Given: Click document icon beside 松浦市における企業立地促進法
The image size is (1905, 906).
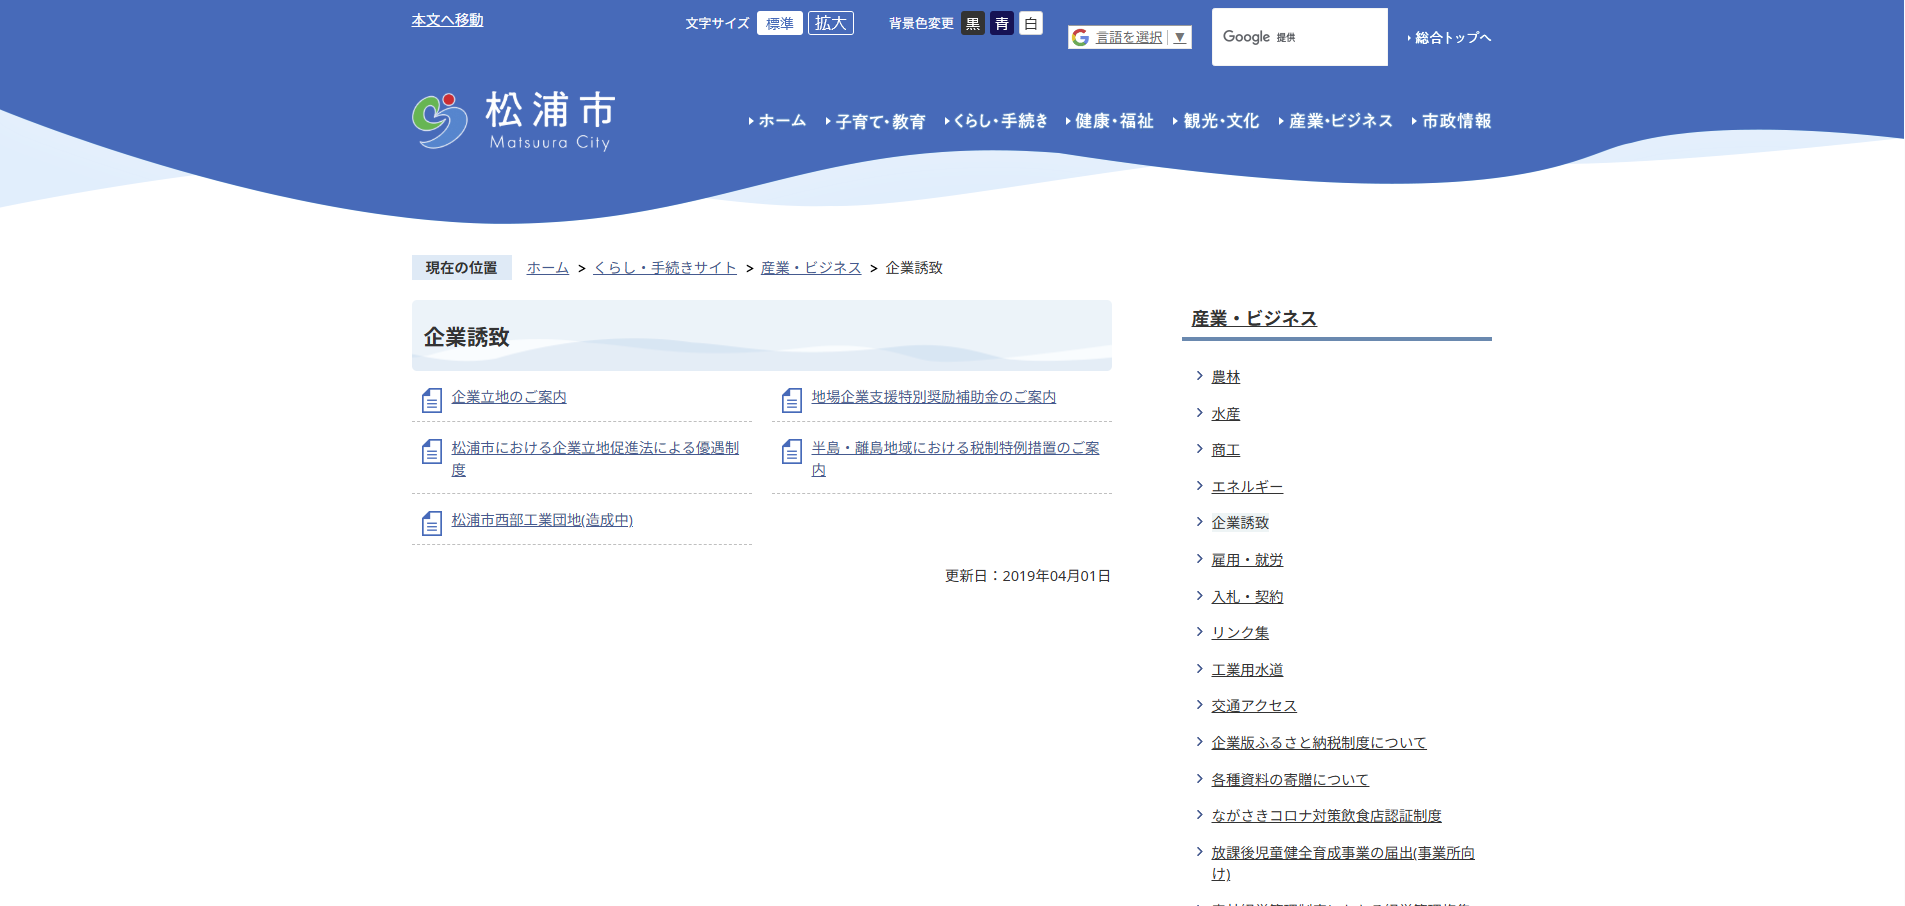Looking at the screenshot, I should click(432, 451).
